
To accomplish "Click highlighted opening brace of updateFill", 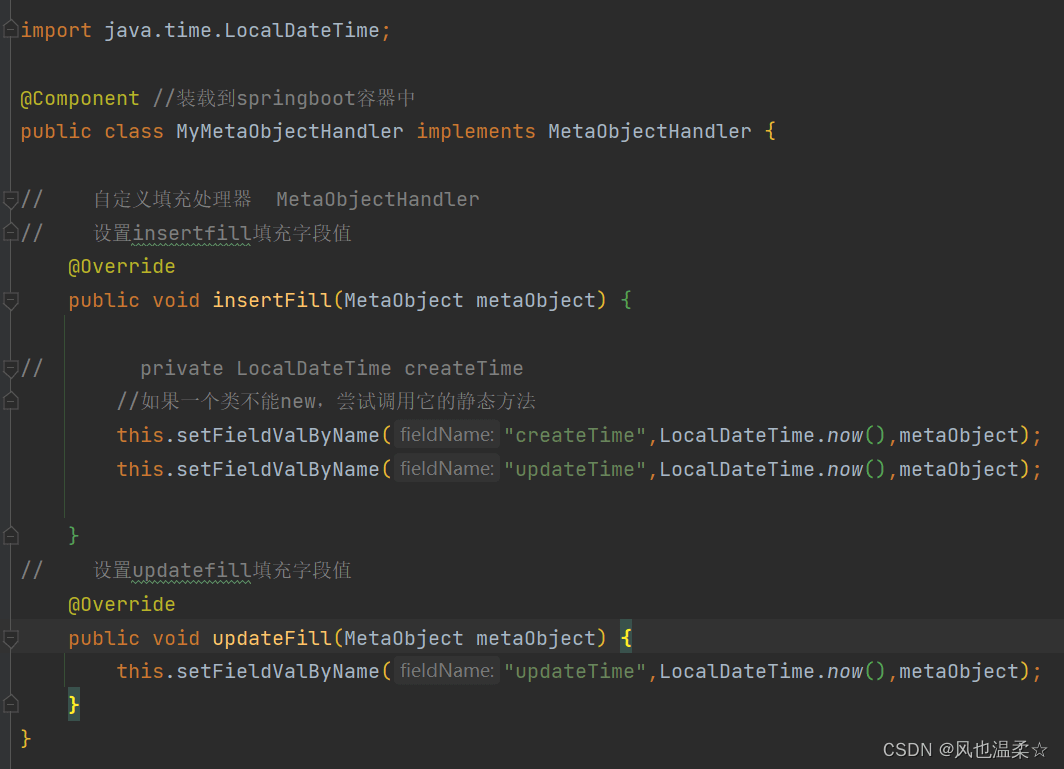I will point(626,637).
